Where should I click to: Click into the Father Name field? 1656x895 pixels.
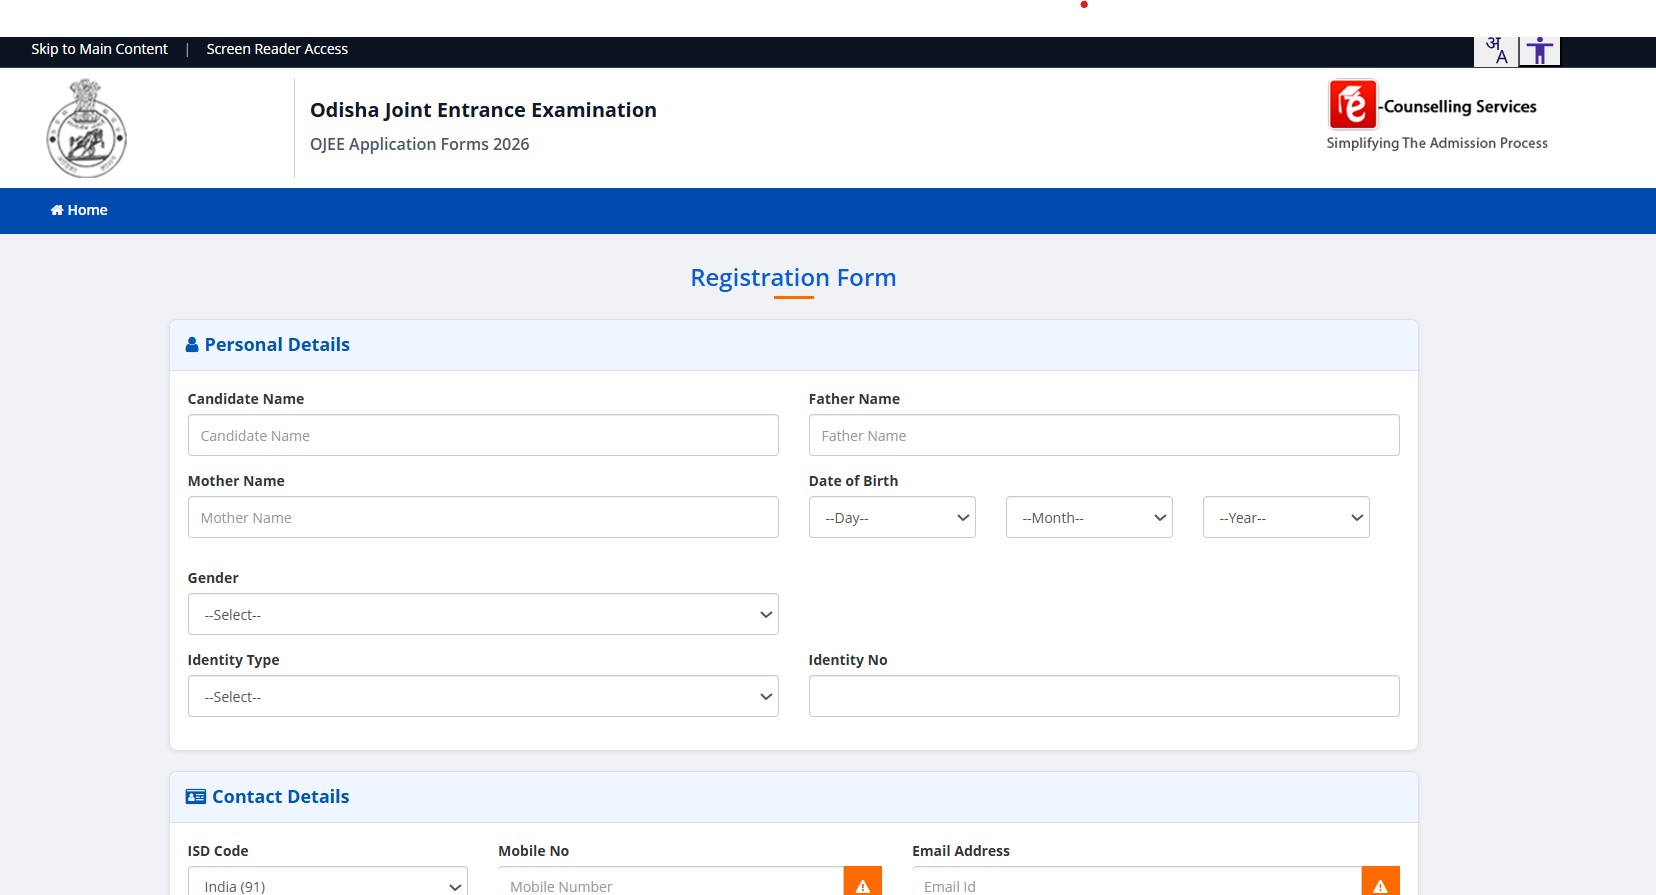1103,436
